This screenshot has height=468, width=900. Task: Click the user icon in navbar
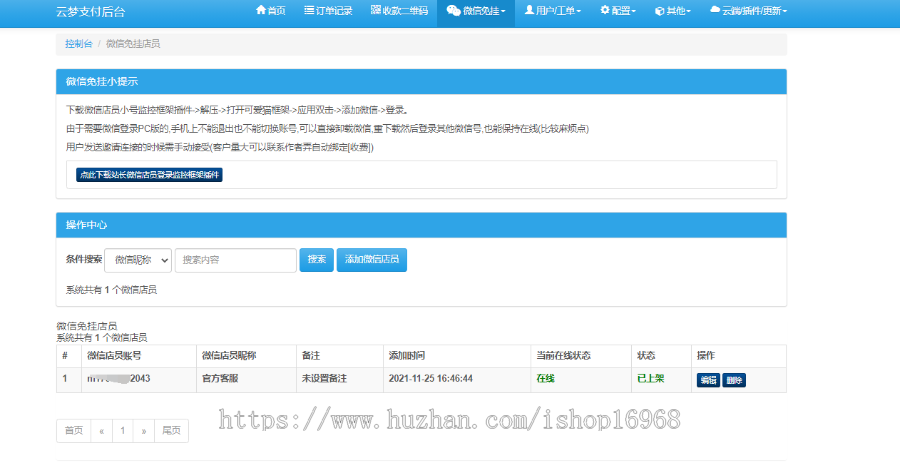[529, 10]
